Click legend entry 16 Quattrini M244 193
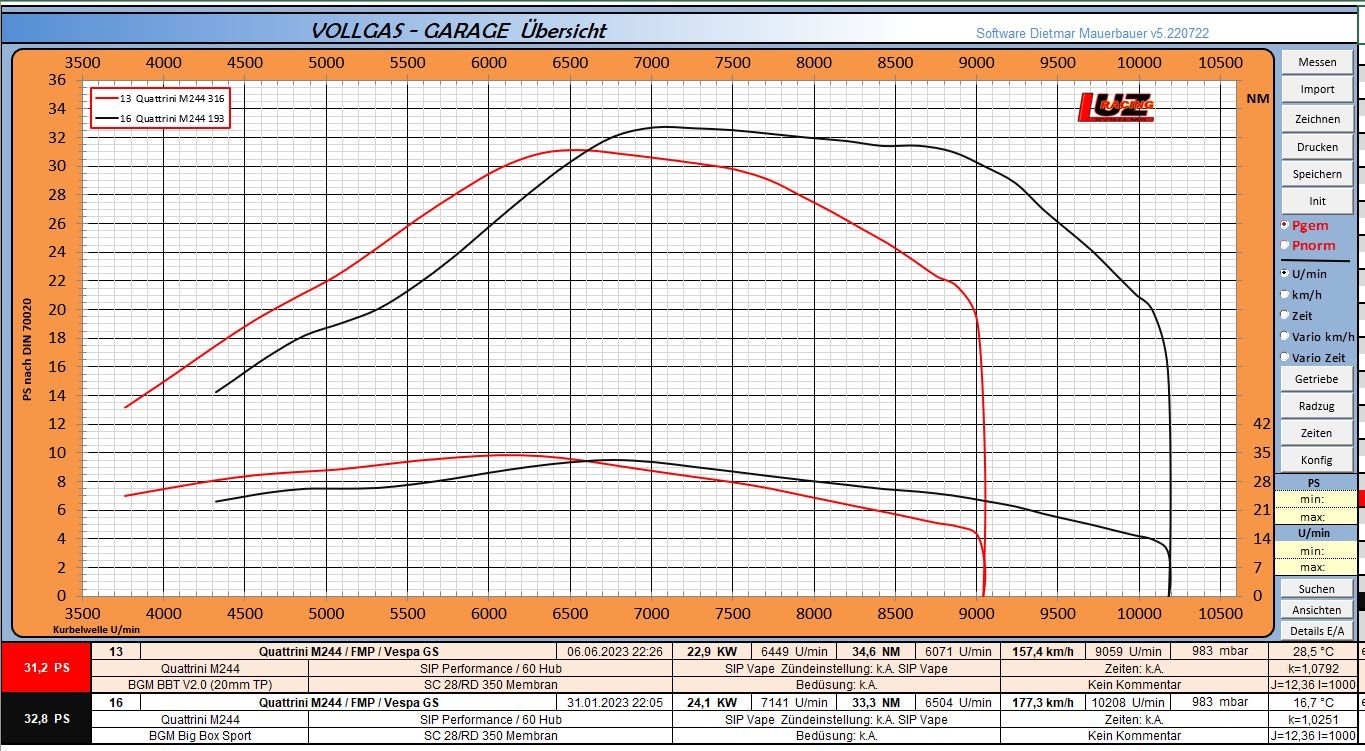This screenshot has height=751, width=1365. pyautogui.click(x=161, y=118)
